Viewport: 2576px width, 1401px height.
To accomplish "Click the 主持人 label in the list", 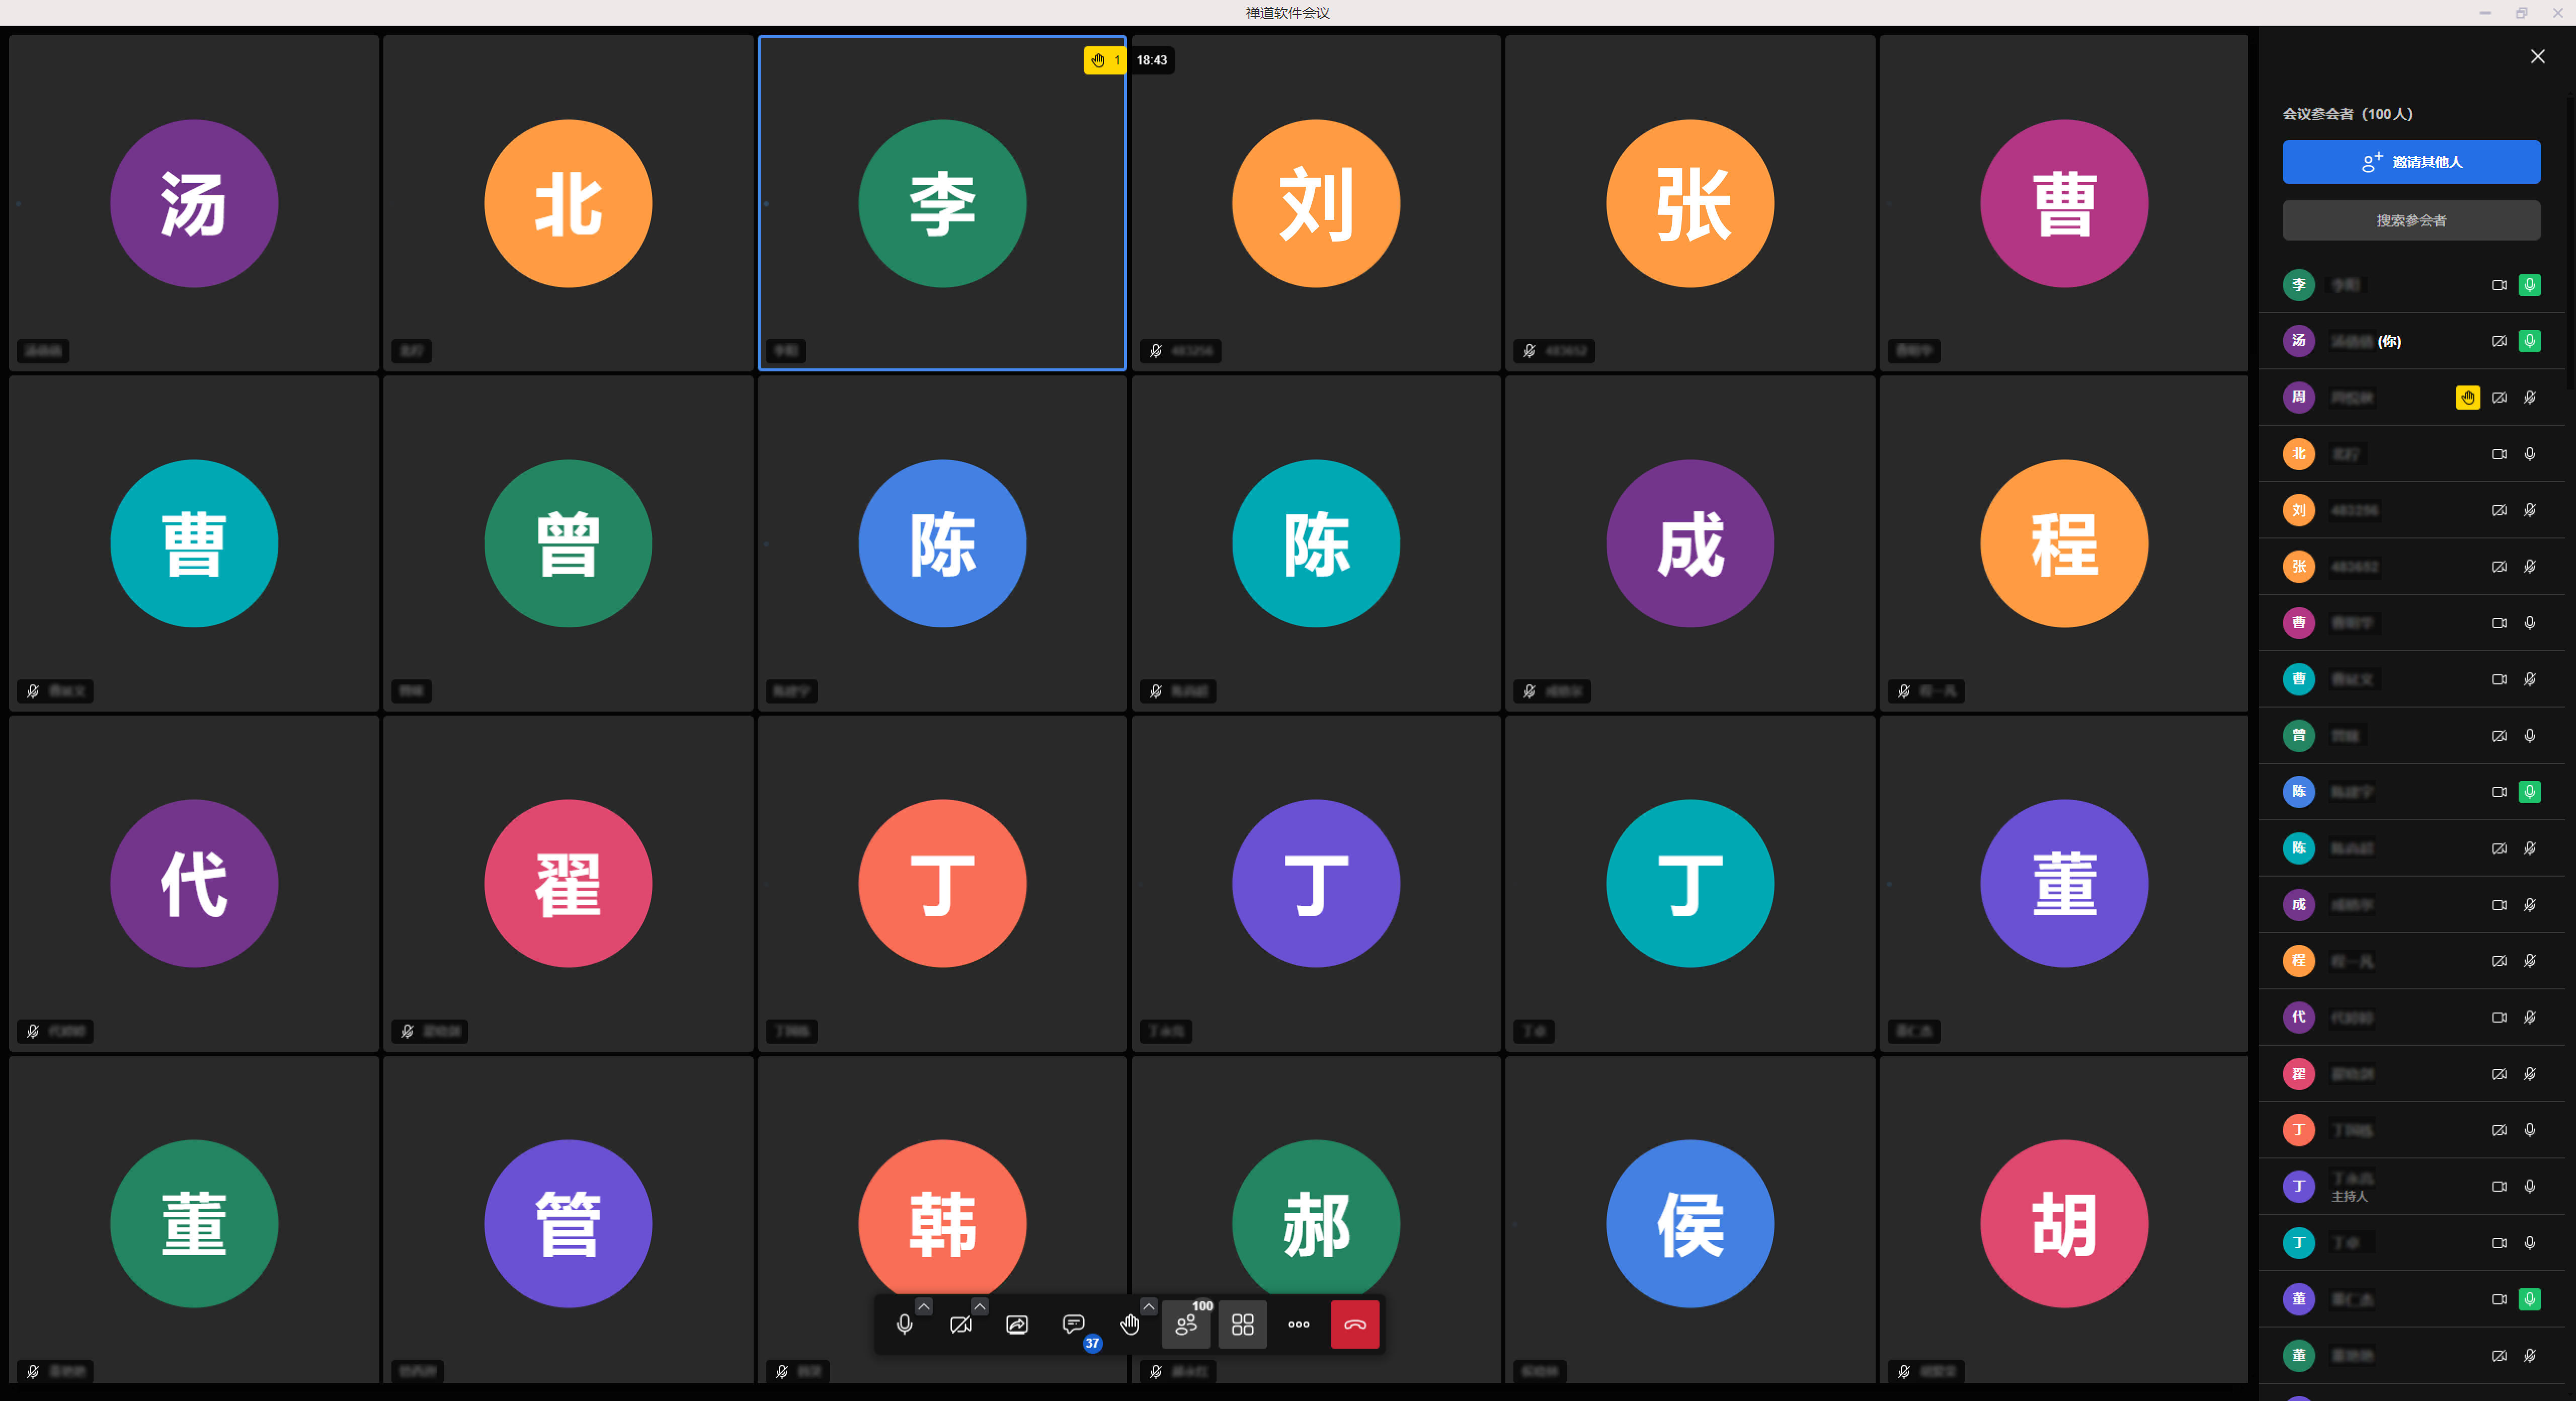I will (2349, 1197).
